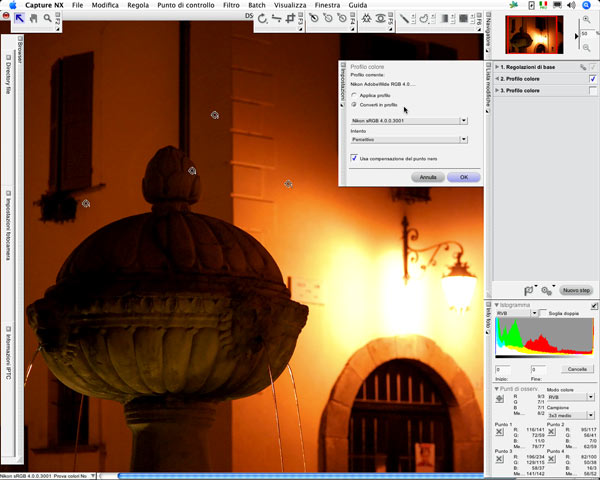Click the Annulla button
Image resolution: width=600 pixels, height=480 pixels.
428,177
